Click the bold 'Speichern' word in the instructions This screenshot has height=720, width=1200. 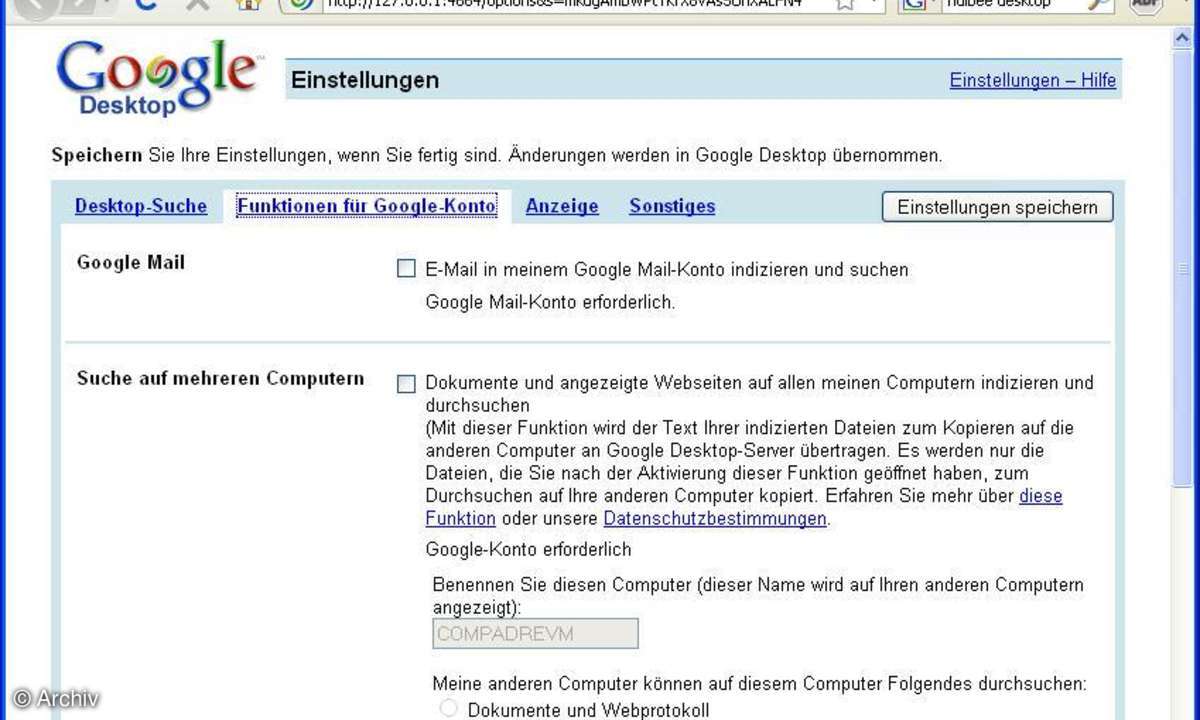tap(97, 155)
